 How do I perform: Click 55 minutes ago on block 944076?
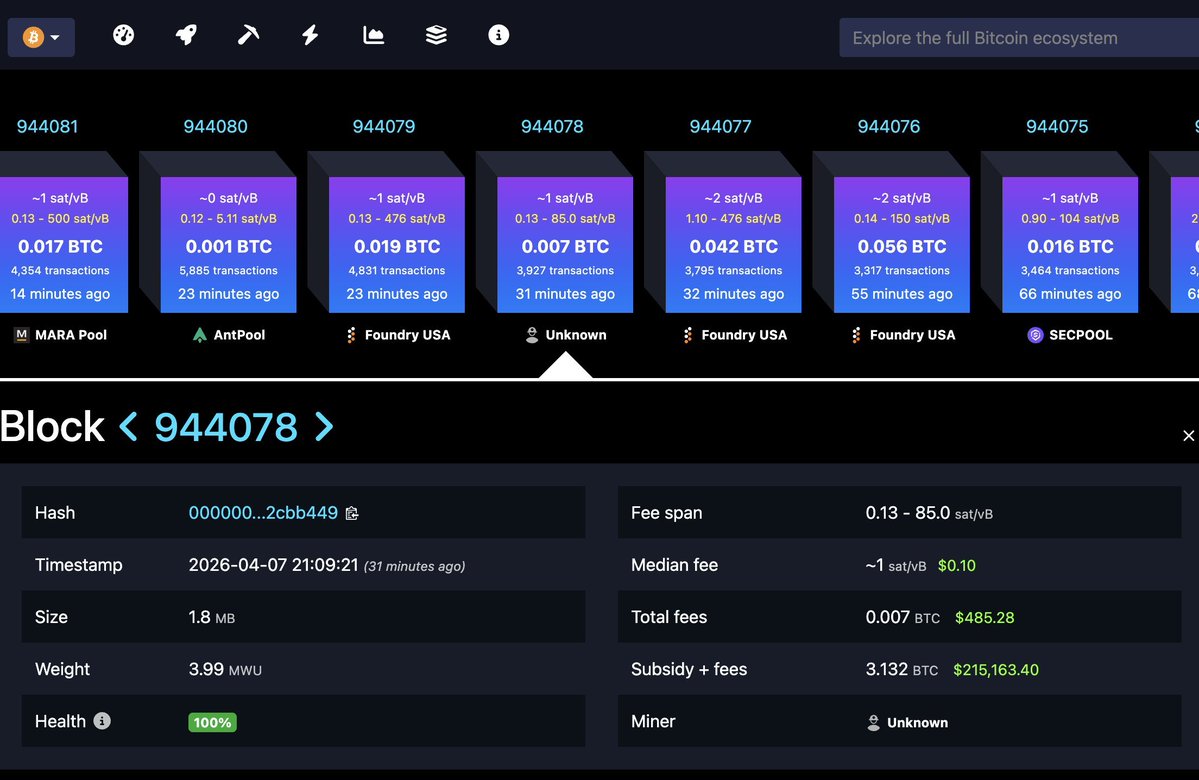[x=902, y=294]
